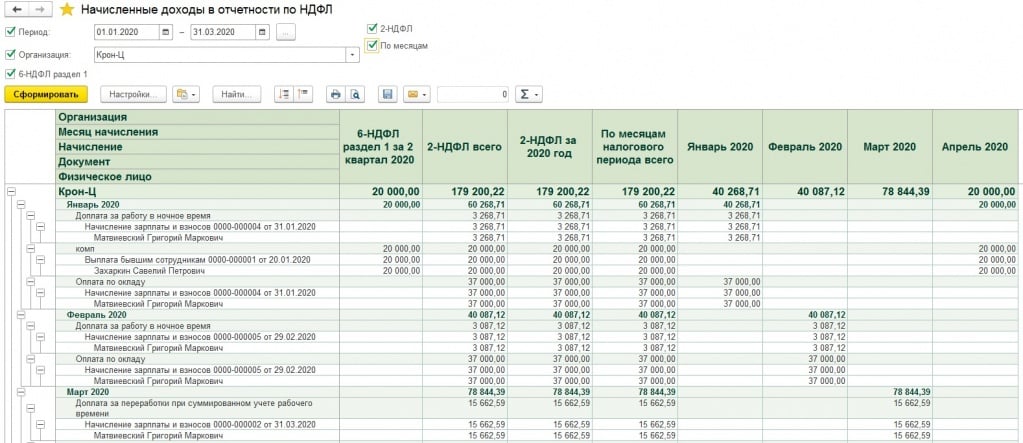Click the forward navigation arrow
The image size is (1023, 443).
[40, 9]
